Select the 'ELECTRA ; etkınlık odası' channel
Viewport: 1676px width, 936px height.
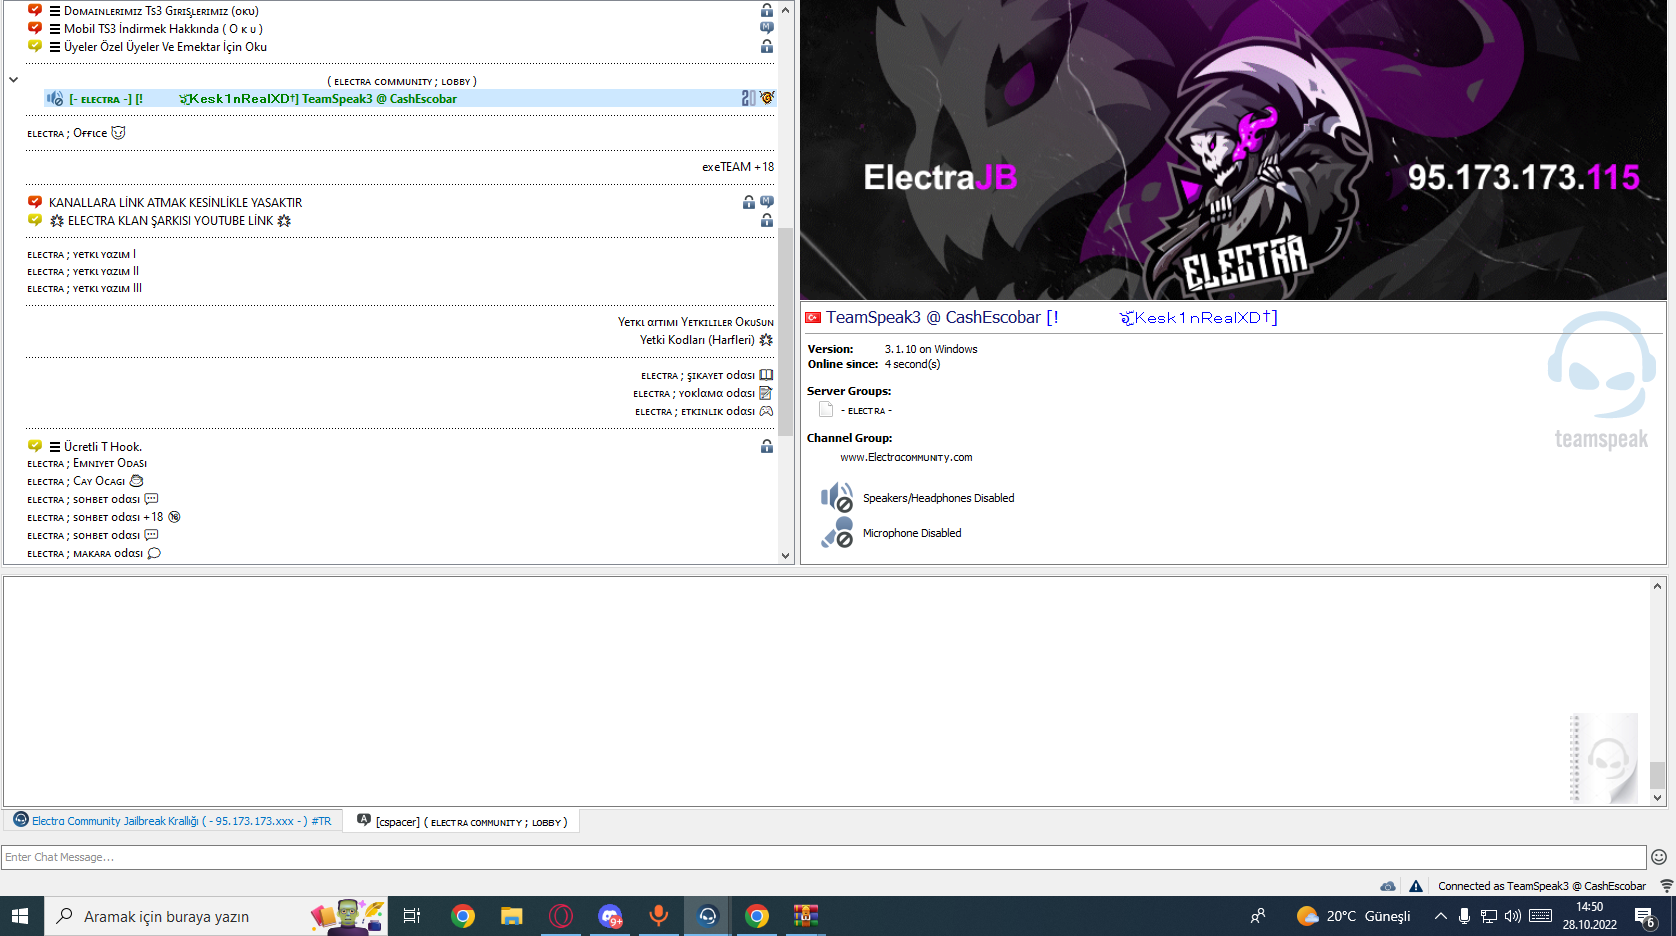coord(704,411)
